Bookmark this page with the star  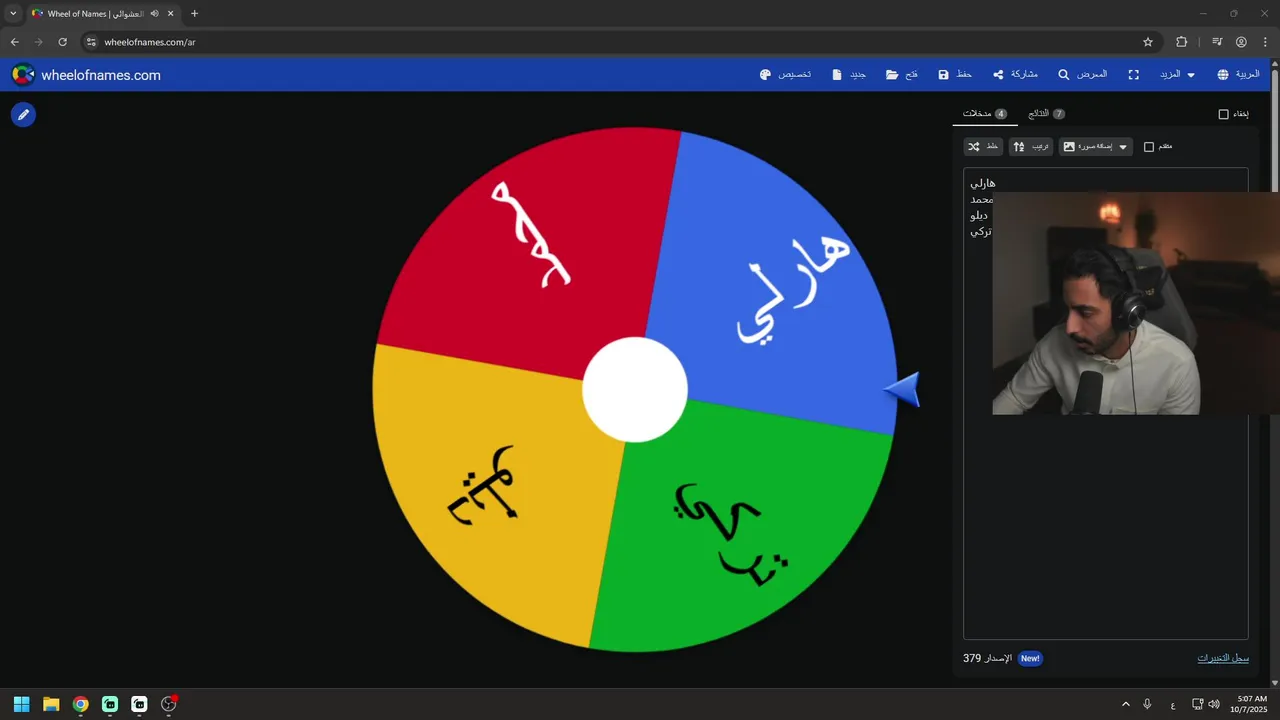point(1148,42)
